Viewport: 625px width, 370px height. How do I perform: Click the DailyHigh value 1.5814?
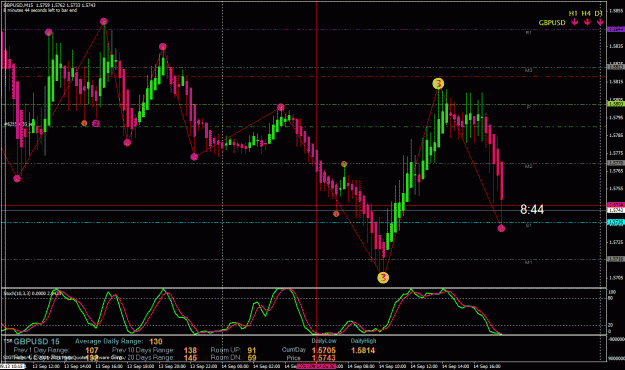(x=363, y=350)
